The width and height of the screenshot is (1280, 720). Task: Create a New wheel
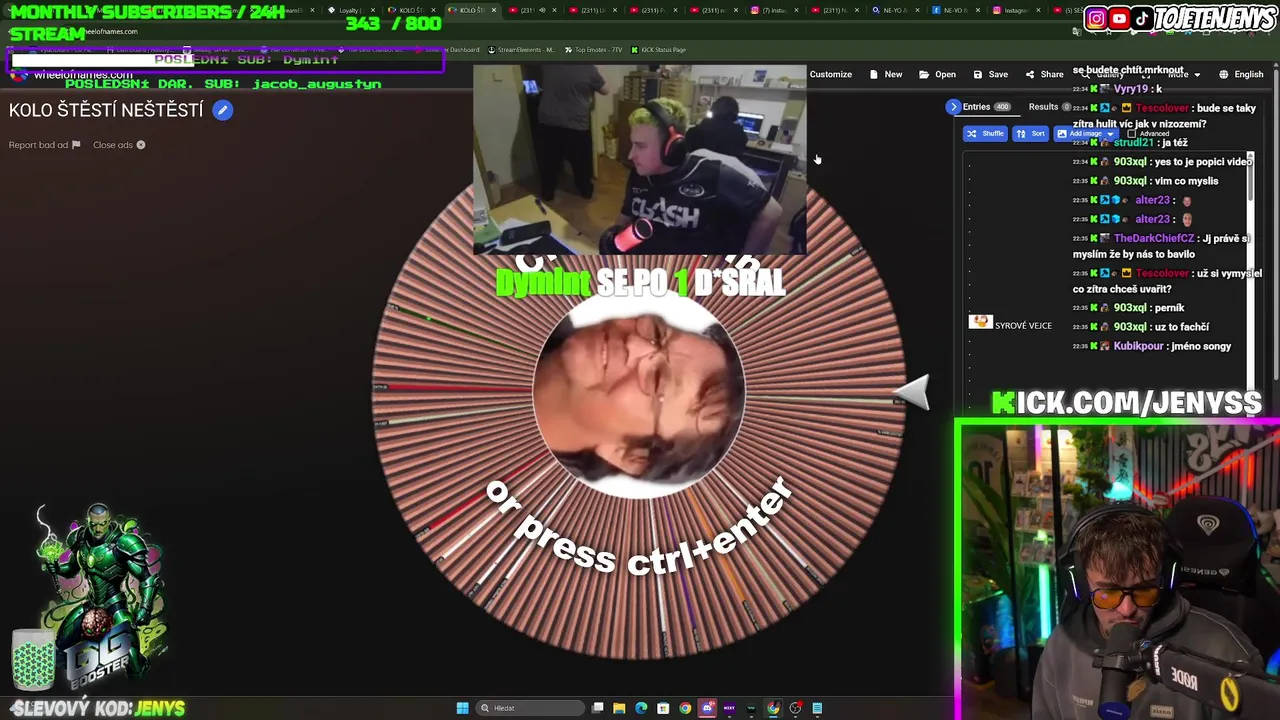tap(886, 74)
